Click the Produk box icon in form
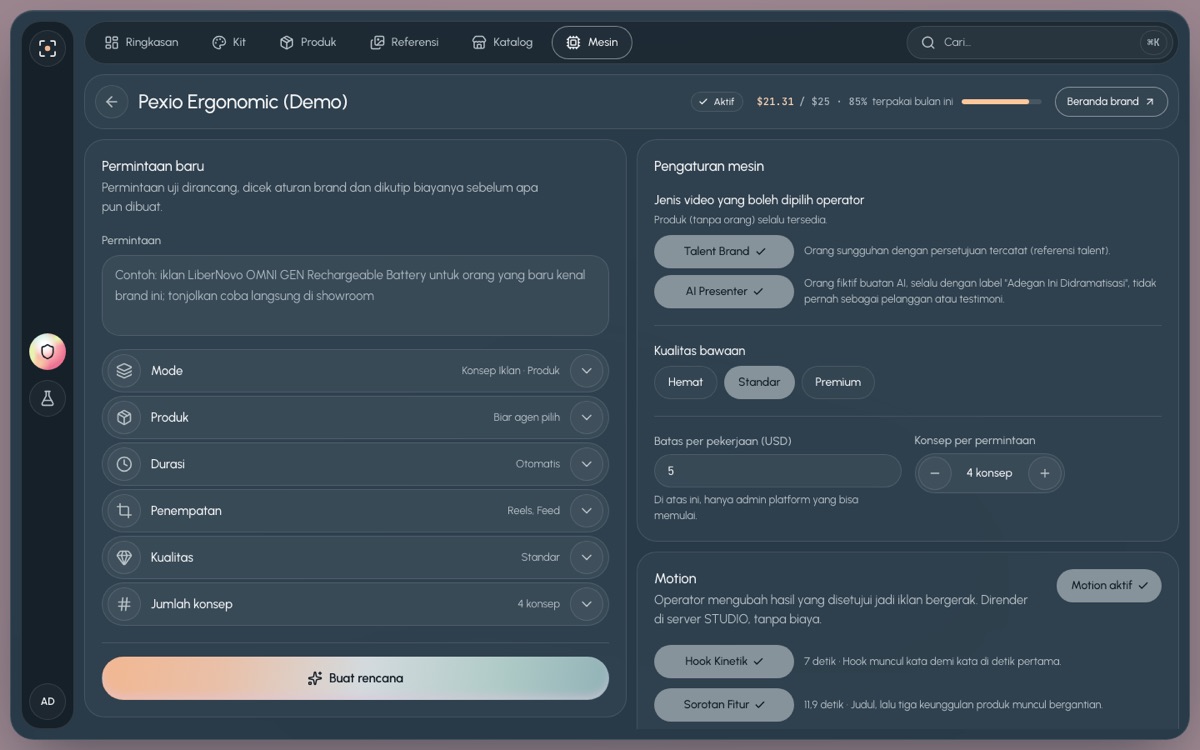1200x750 pixels. tap(124, 417)
